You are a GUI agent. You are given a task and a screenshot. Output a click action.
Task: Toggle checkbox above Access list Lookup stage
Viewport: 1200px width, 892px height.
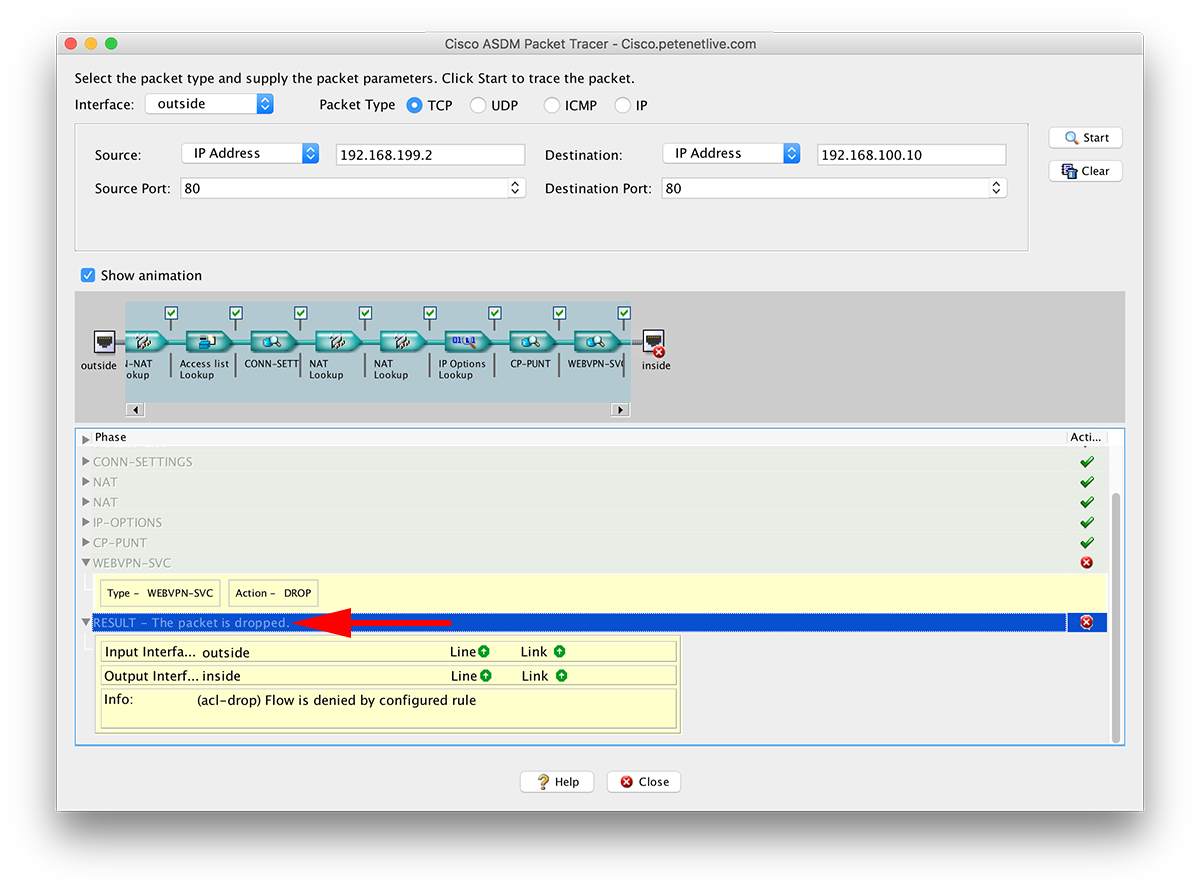coord(236,313)
